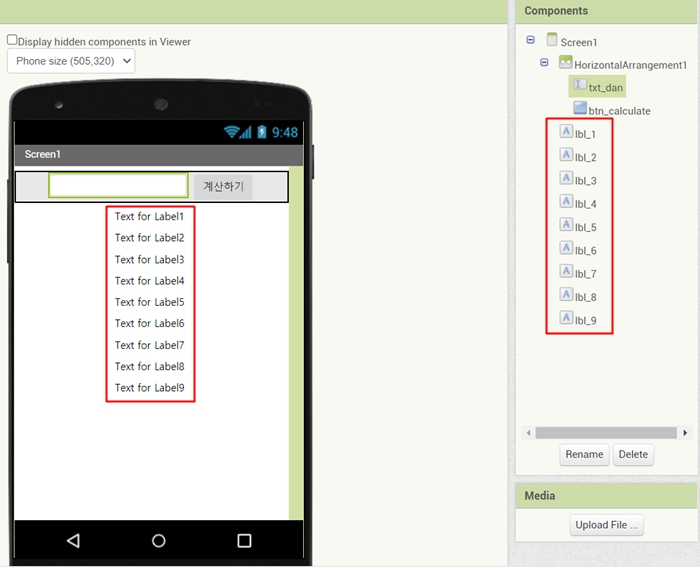Select the Screen1 name in component tree

579,42
